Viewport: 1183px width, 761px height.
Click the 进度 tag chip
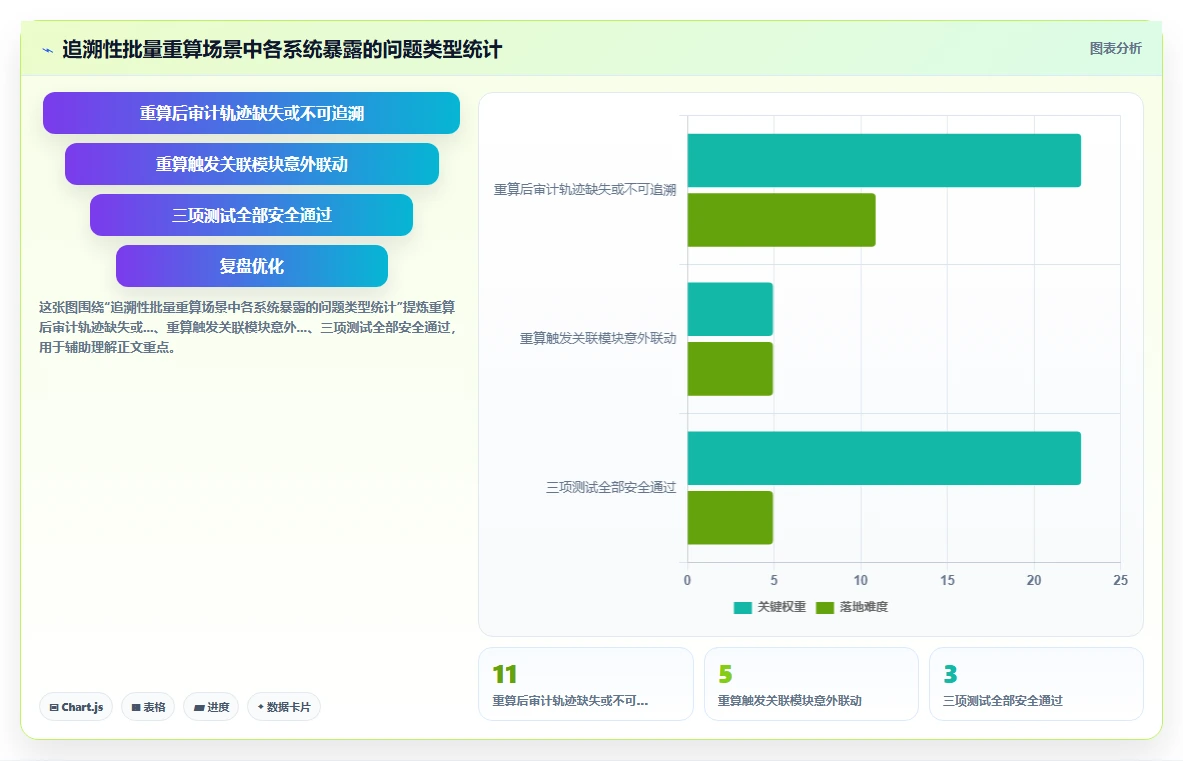211,707
